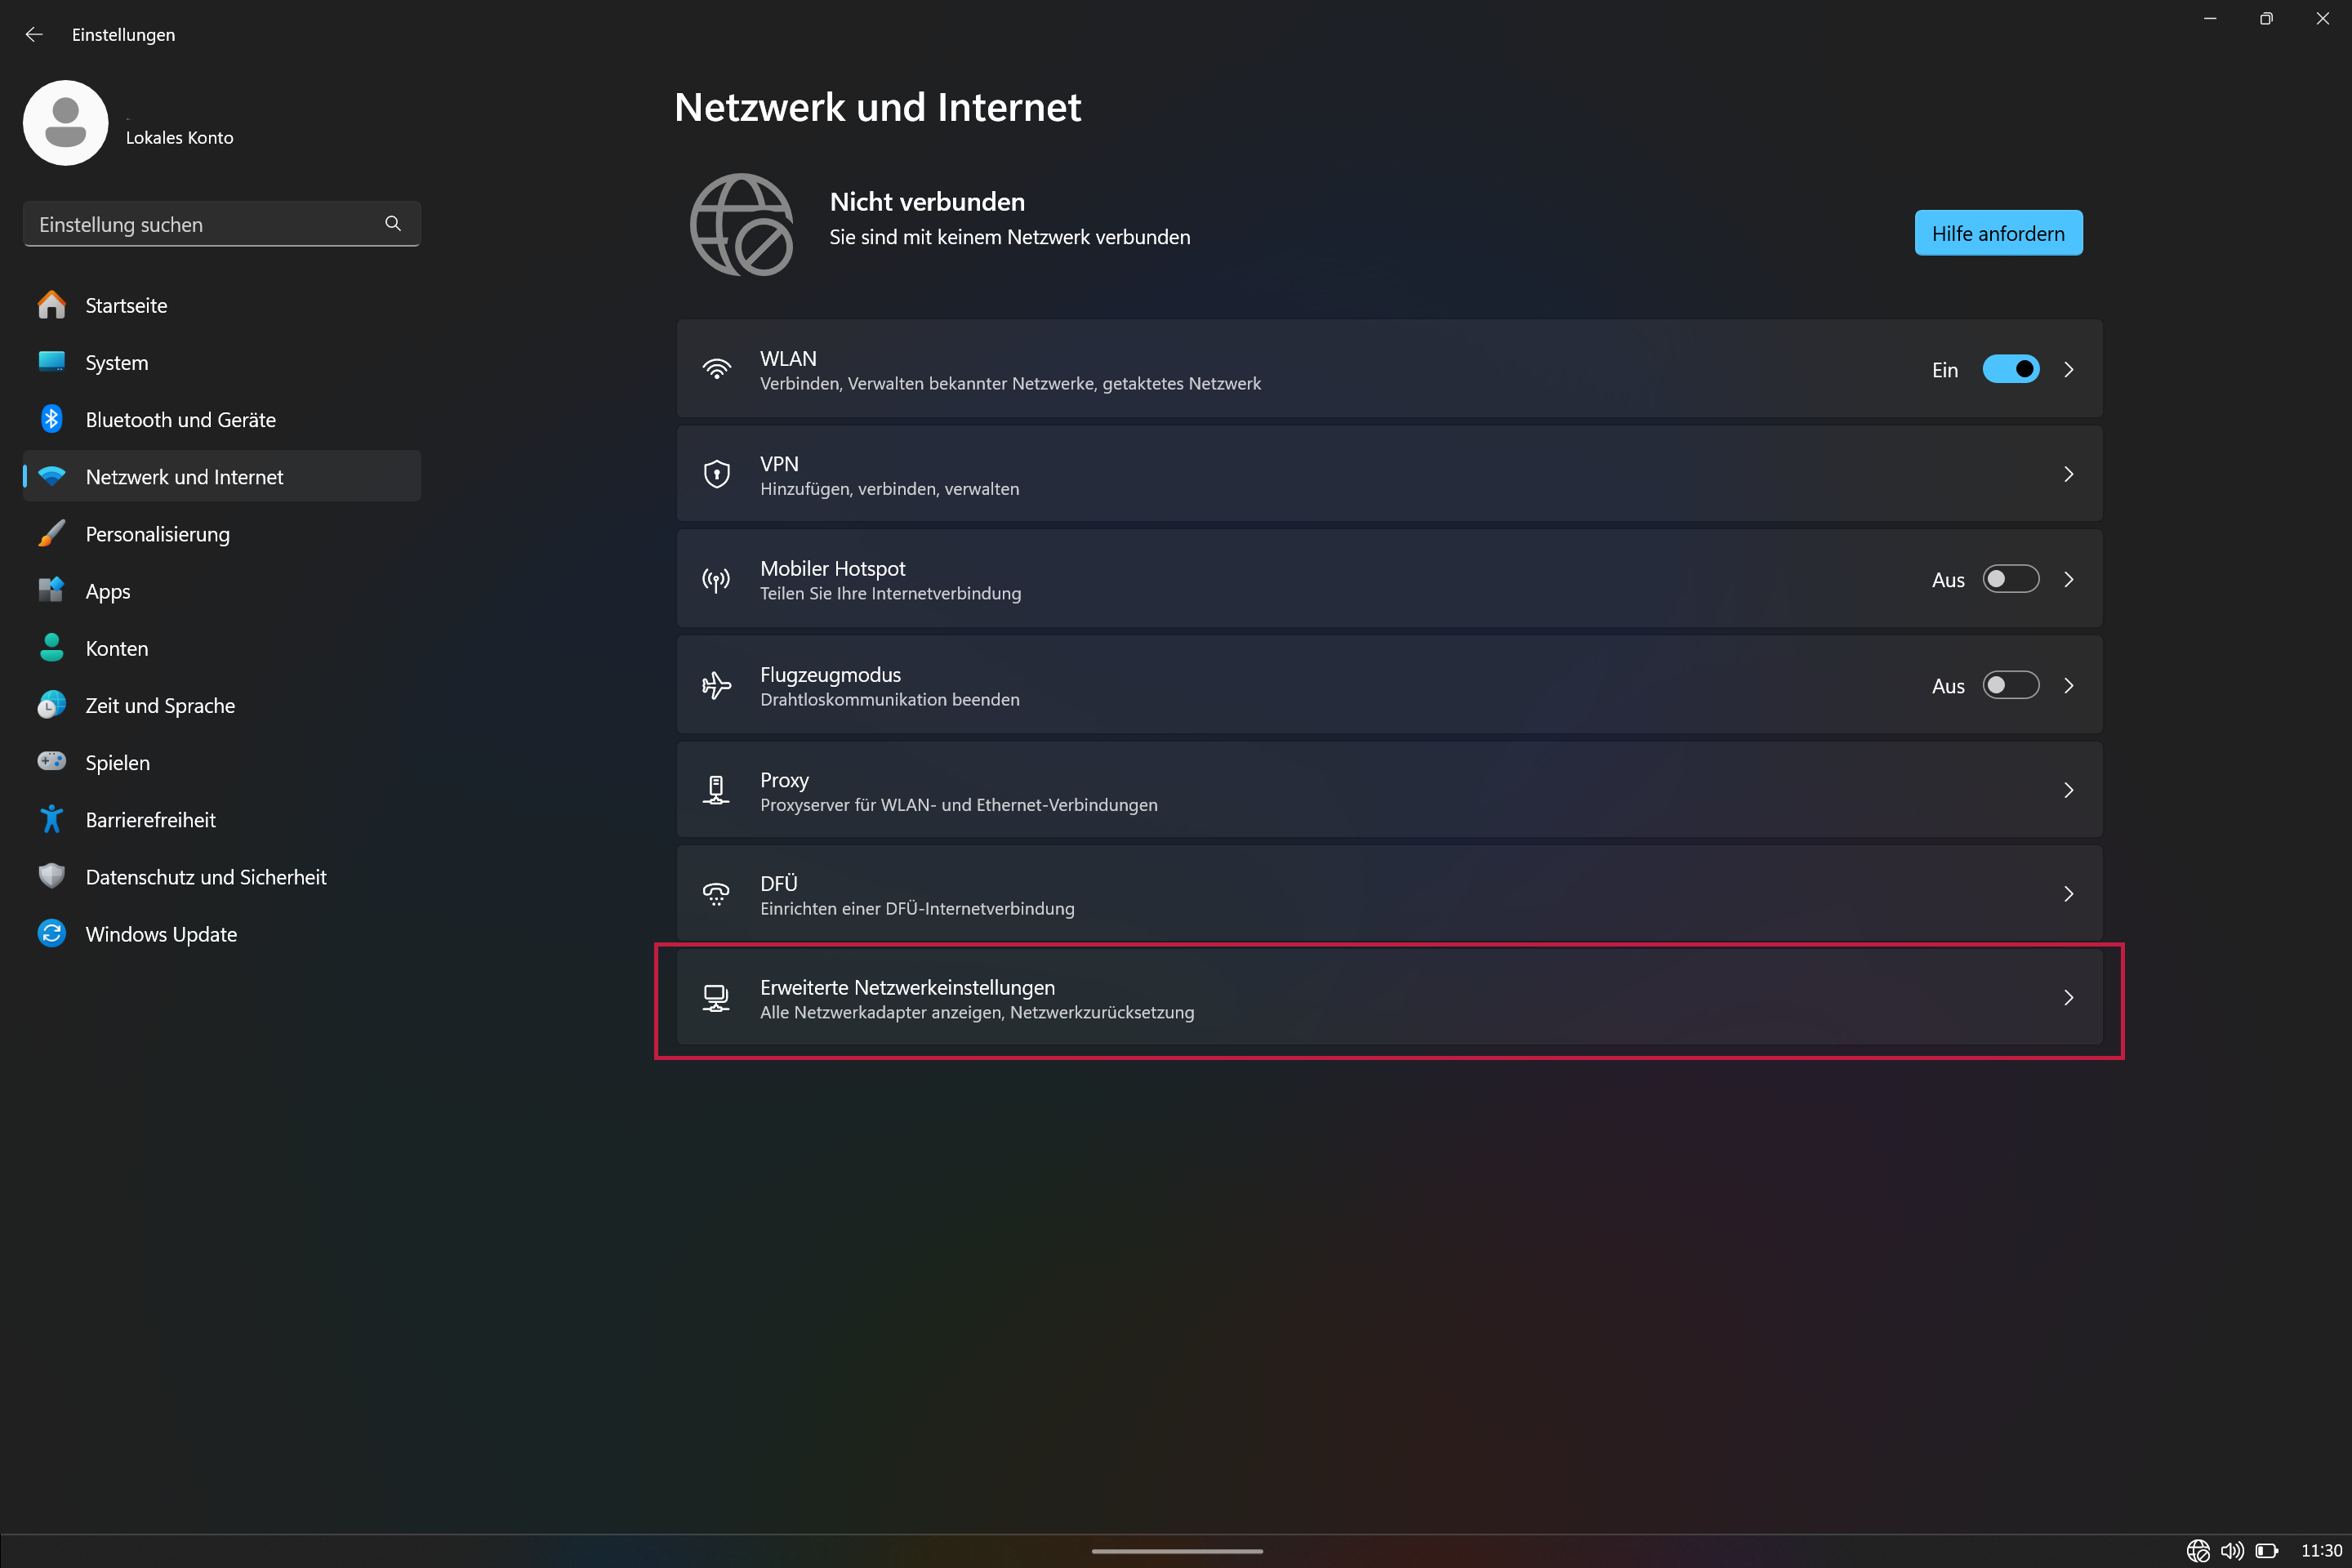
Task: Click the VPN shield icon
Action: (716, 474)
